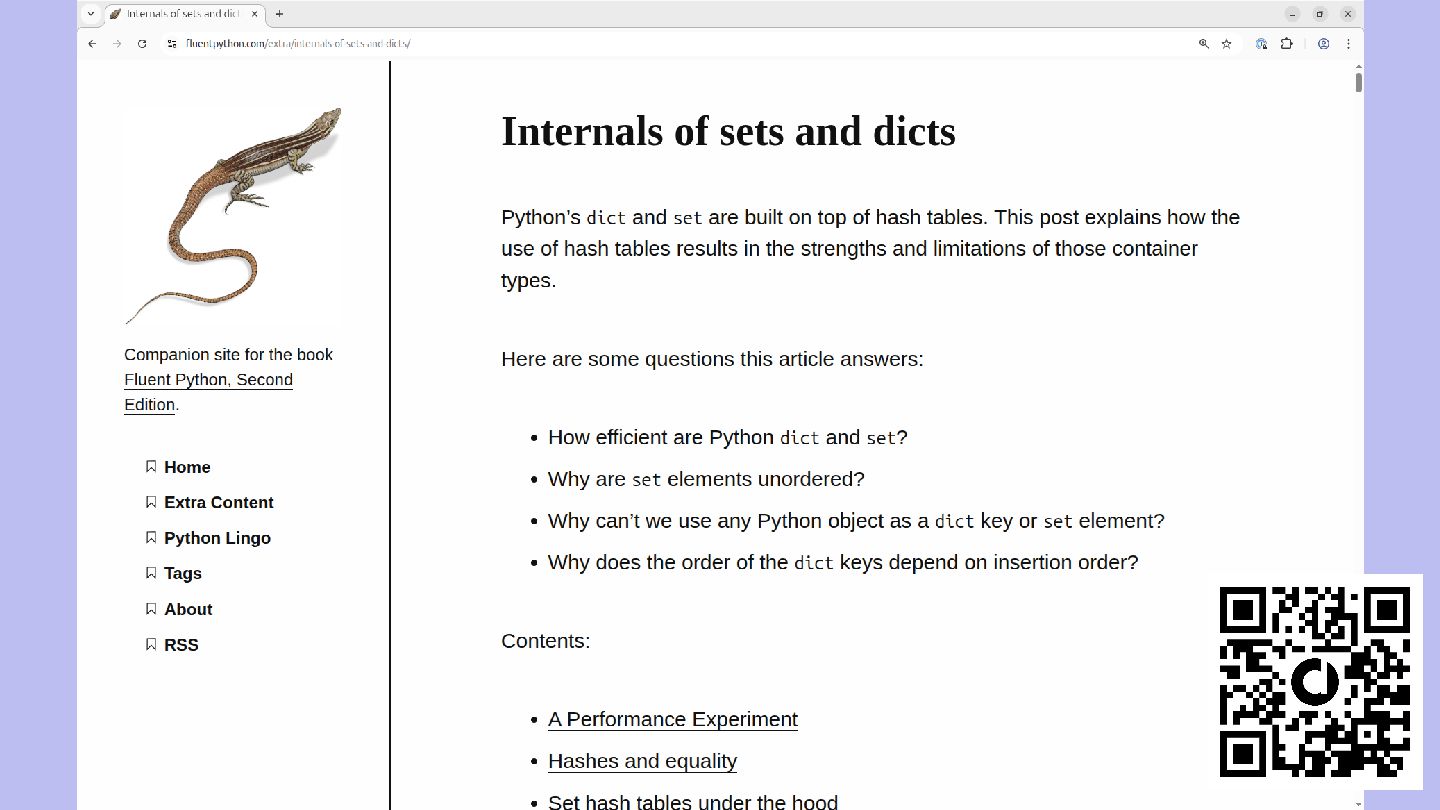Follow the Fluent Python, Second Edition link
Screen dimensions: 1440x810
click(x=208, y=392)
